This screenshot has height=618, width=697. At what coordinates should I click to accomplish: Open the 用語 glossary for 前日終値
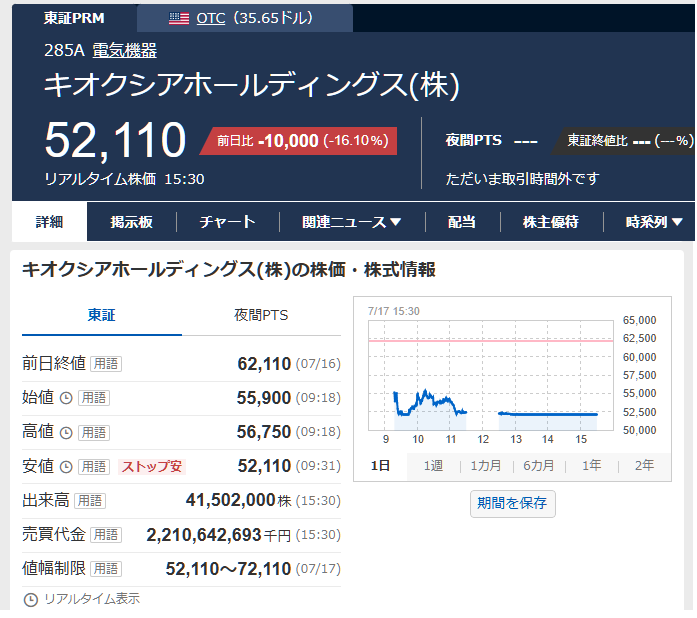point(106,364)
